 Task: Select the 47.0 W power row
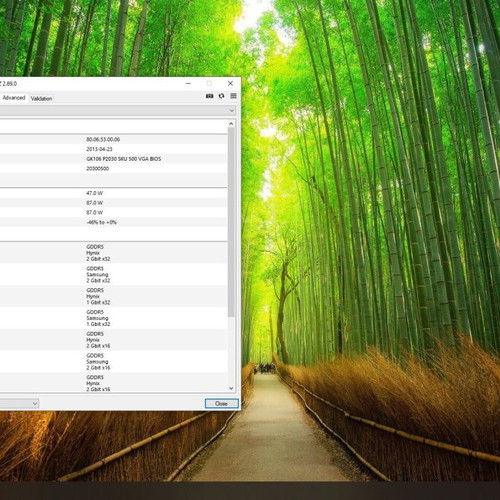click(x=114, y=193)
